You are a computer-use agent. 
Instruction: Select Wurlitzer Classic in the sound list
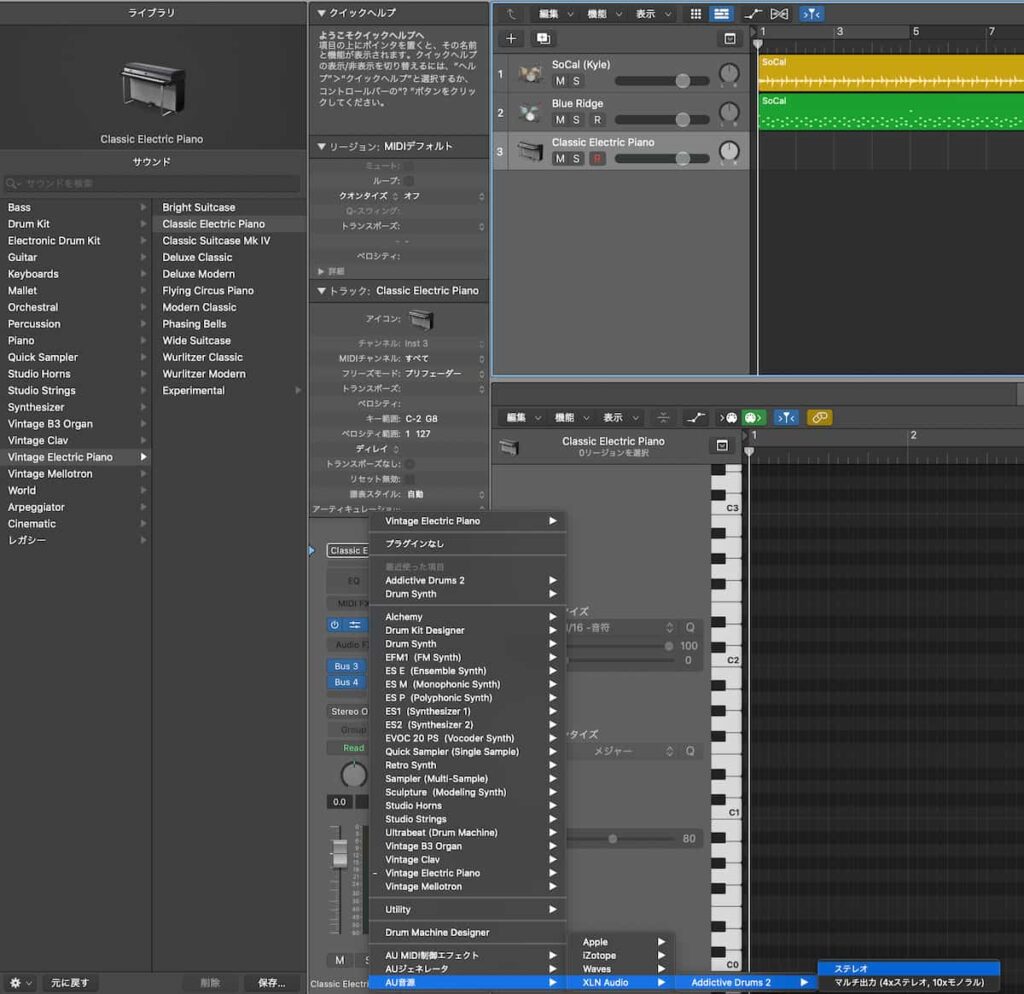coord(203,357)
